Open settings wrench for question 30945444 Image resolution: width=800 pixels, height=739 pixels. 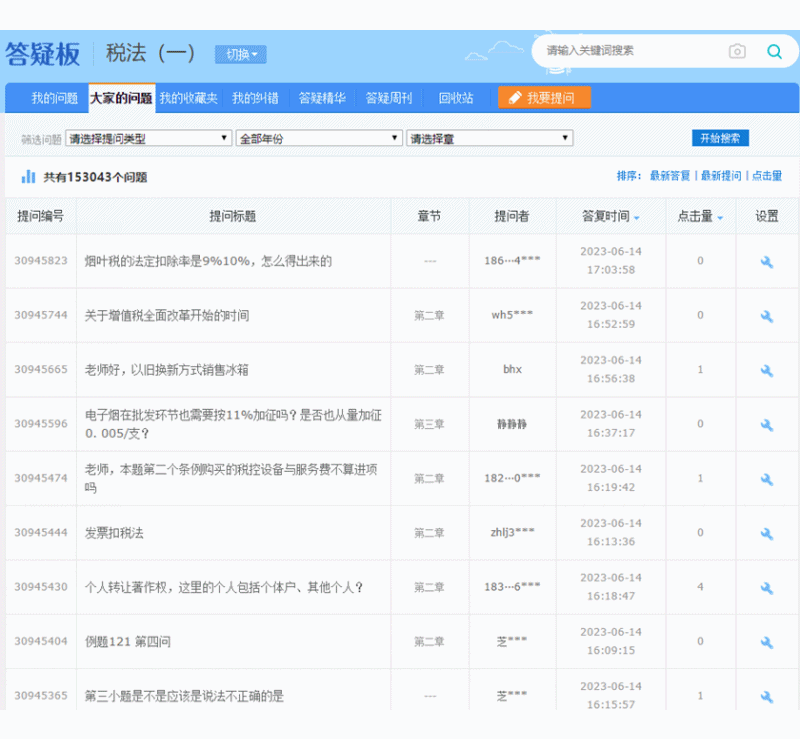pos(767,532)
